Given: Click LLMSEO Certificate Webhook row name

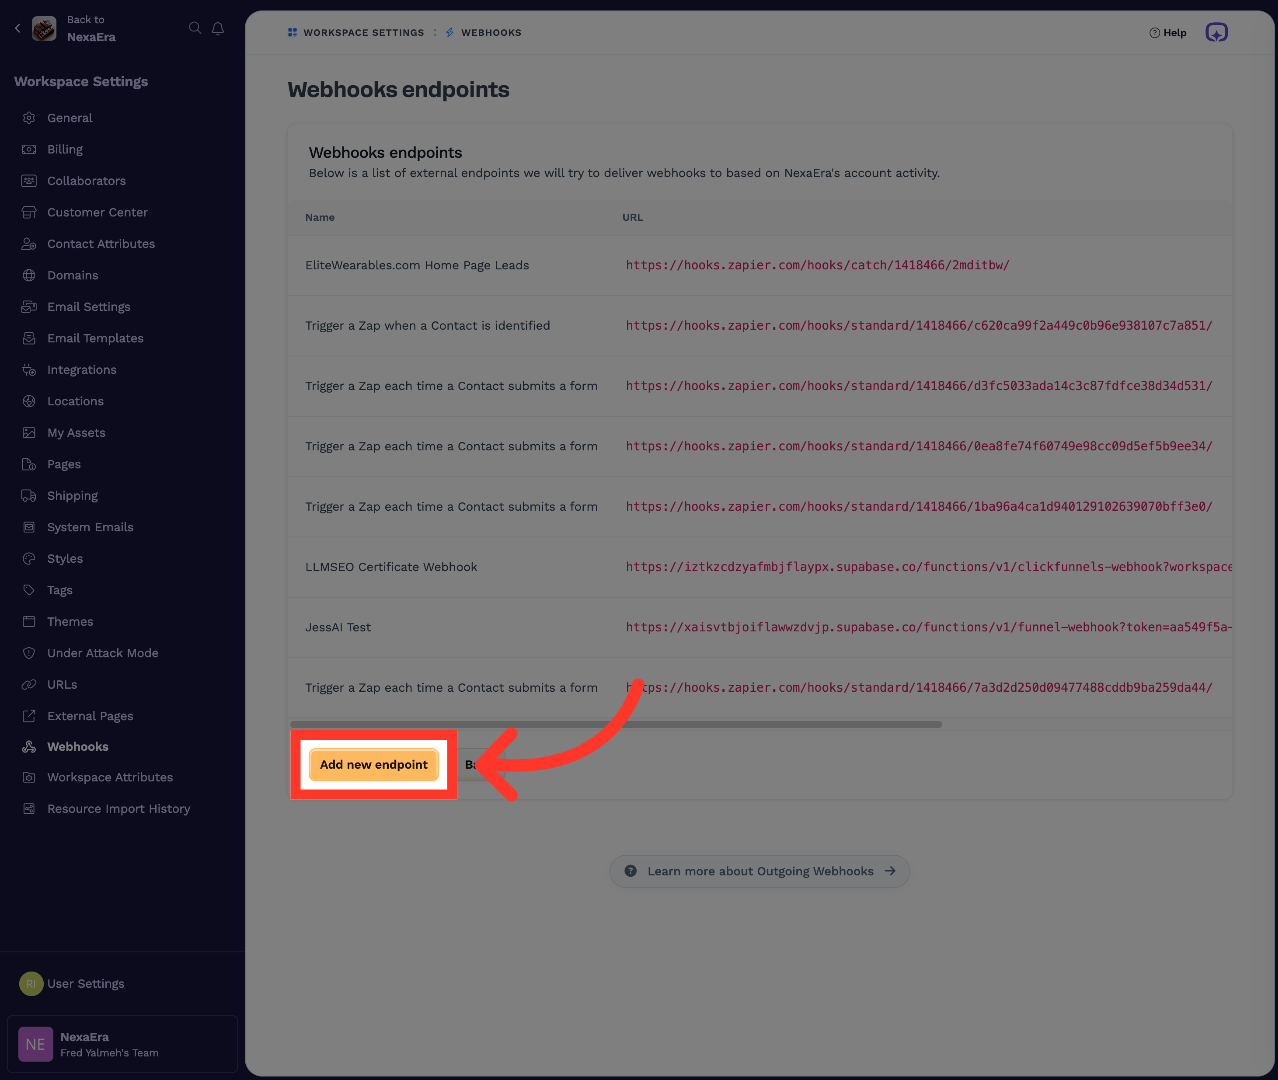Looking at the screenshot, I should pos(391,567).
